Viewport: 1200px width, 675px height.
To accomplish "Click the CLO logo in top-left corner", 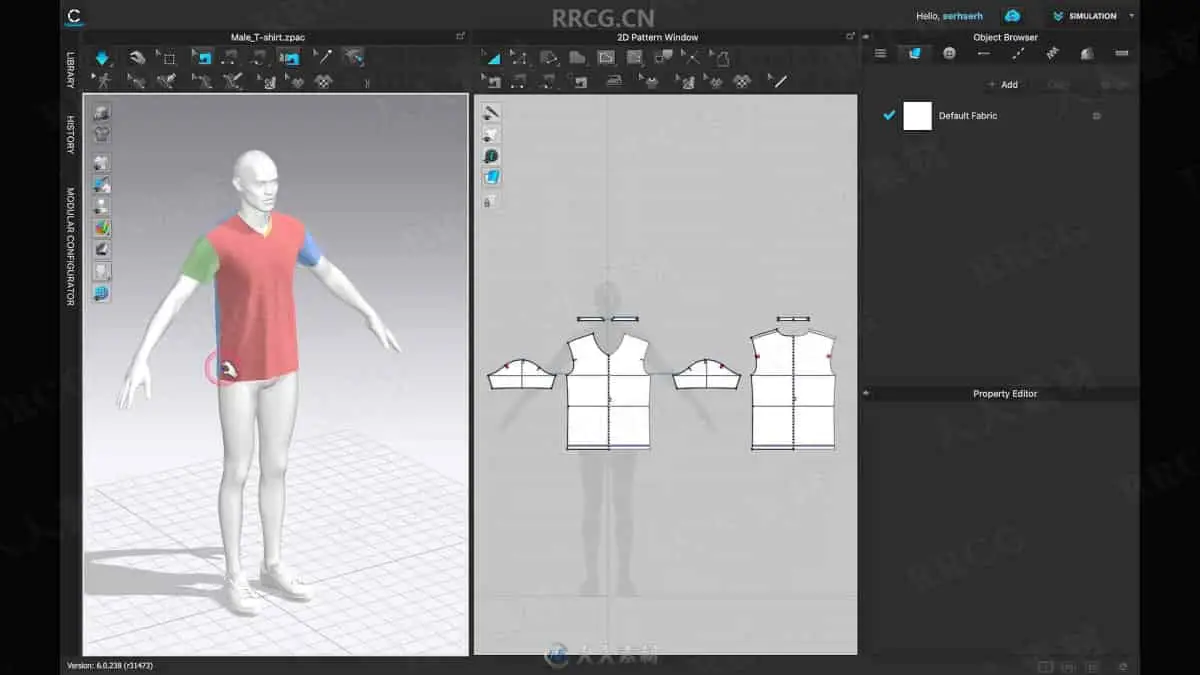I will pyautogui.click(x=74, y=16).
